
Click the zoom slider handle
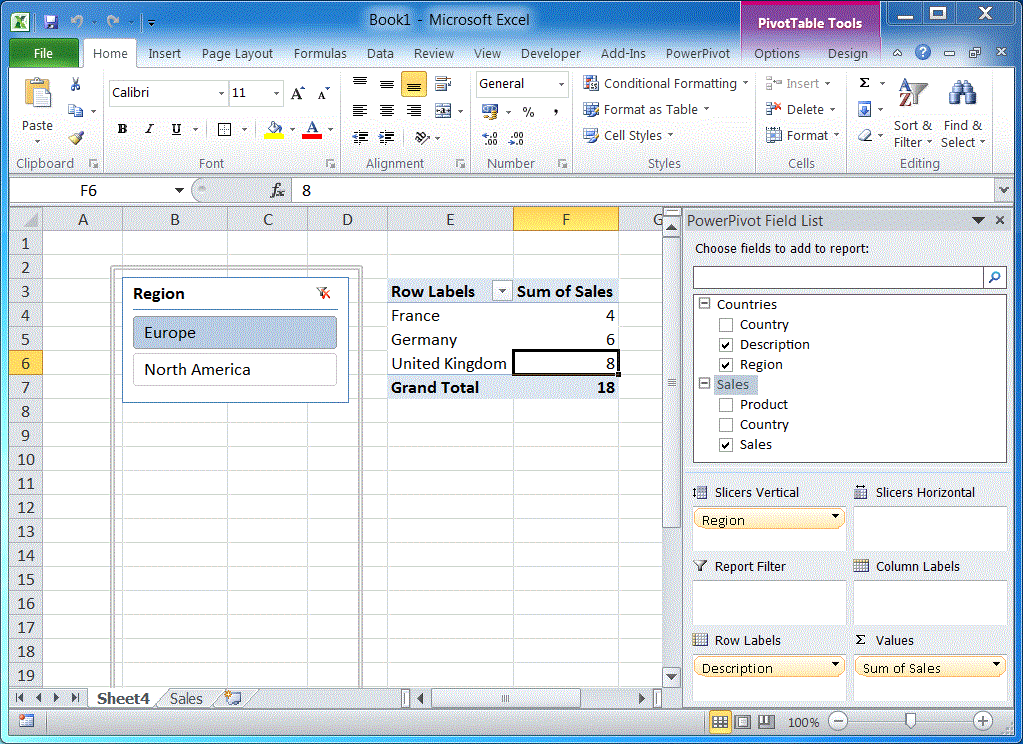pos(910,721)
